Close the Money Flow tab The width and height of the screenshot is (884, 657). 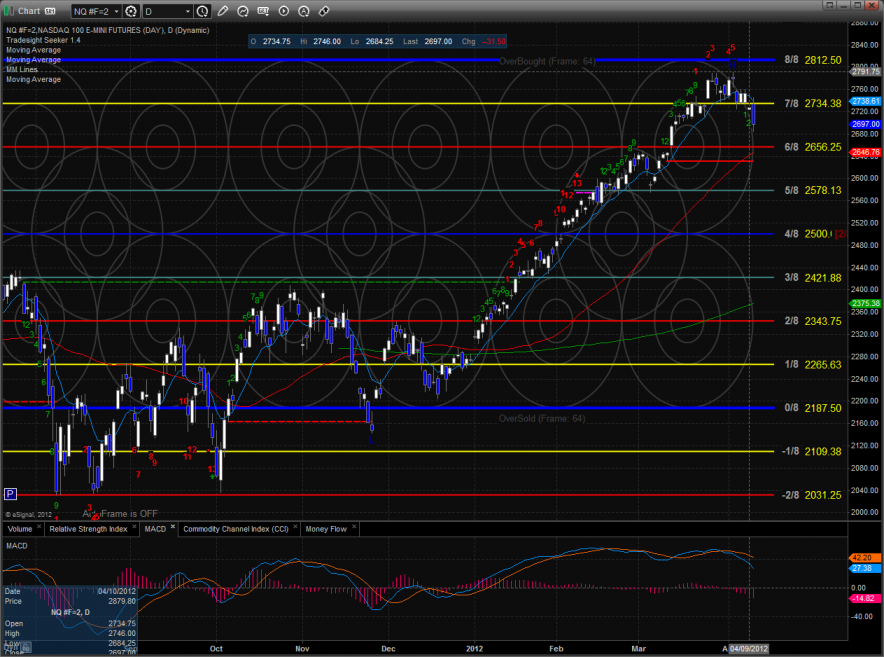(x=354, y=525)
